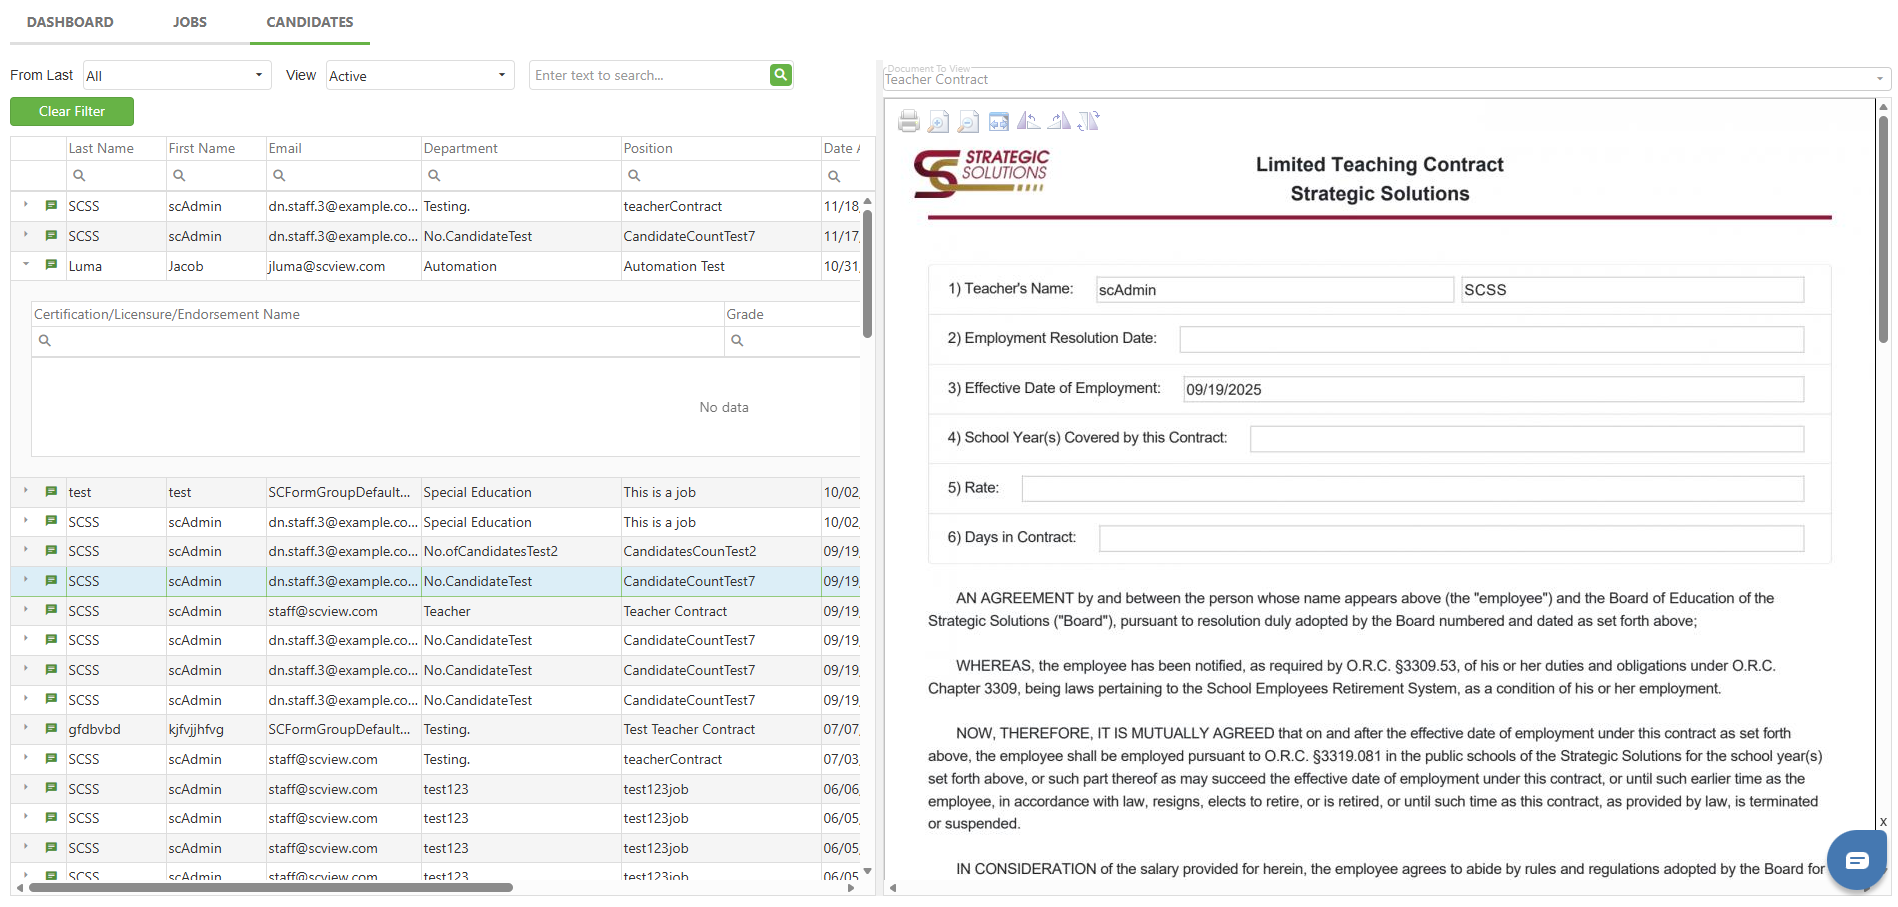The image size is (1898, 907).
Task: Zoom out of the document viewer
Action: (968, 121)
